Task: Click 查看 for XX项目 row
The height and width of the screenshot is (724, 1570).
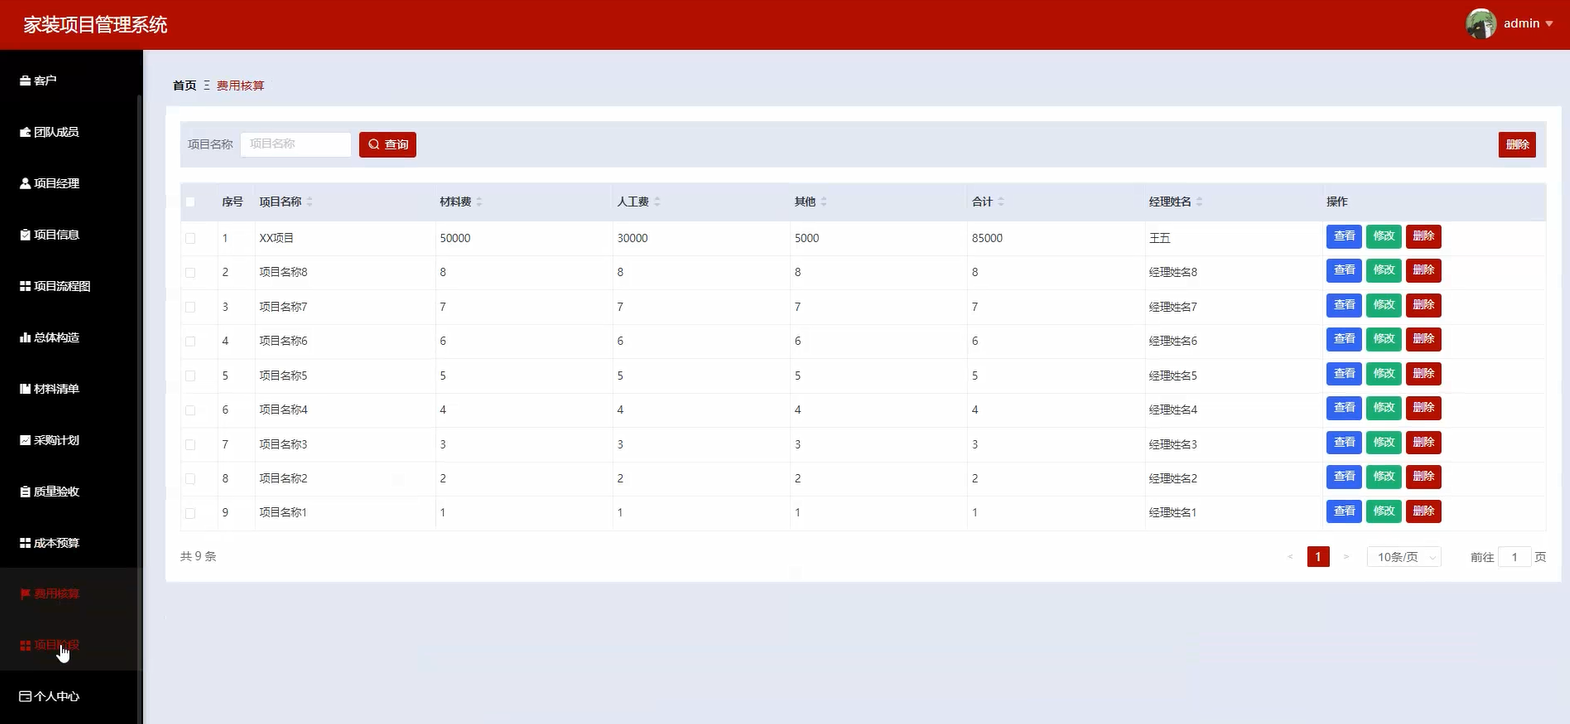Action: 1344,236
